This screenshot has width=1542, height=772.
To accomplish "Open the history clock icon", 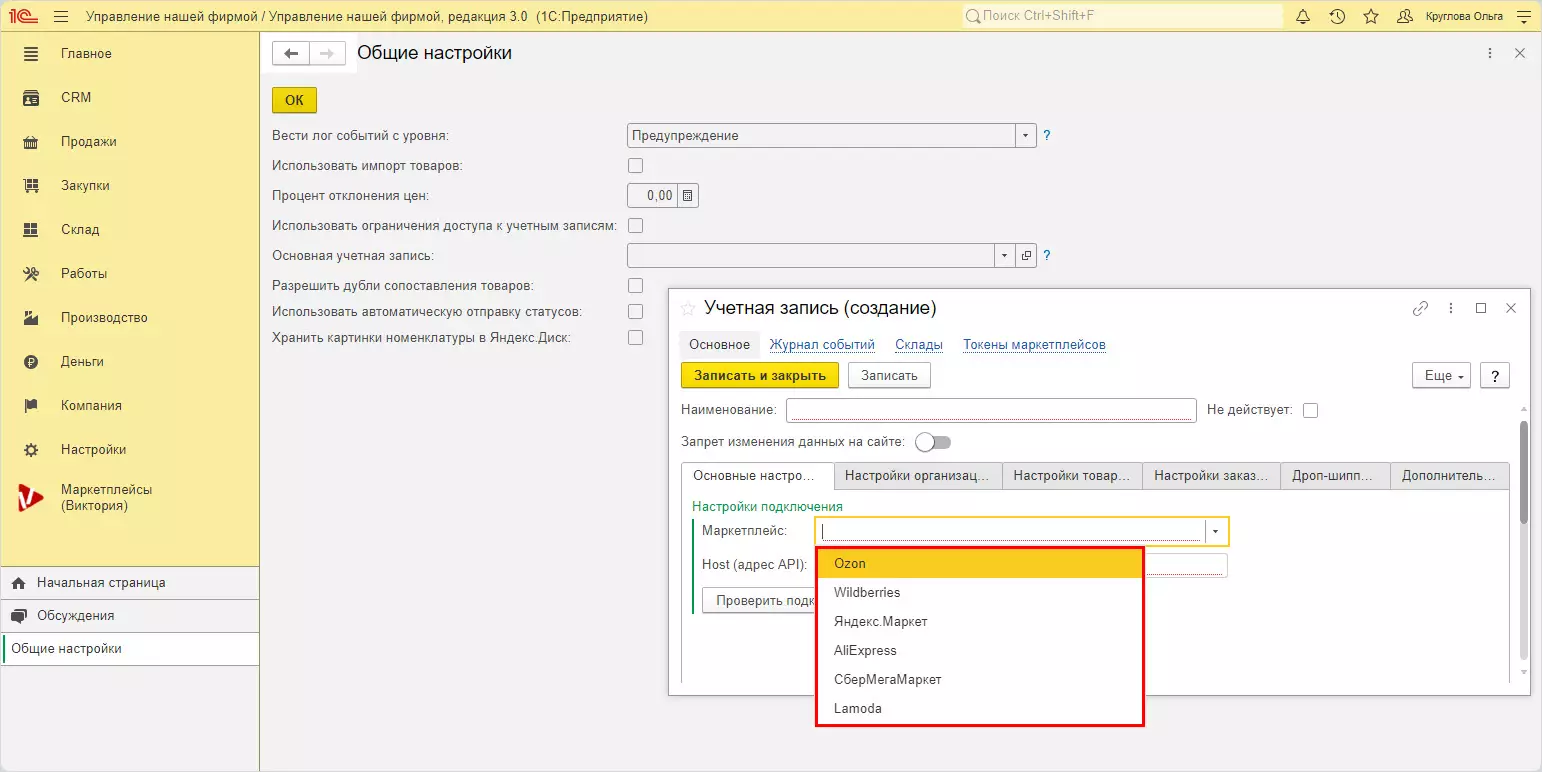I will [x=1337, y=17].
